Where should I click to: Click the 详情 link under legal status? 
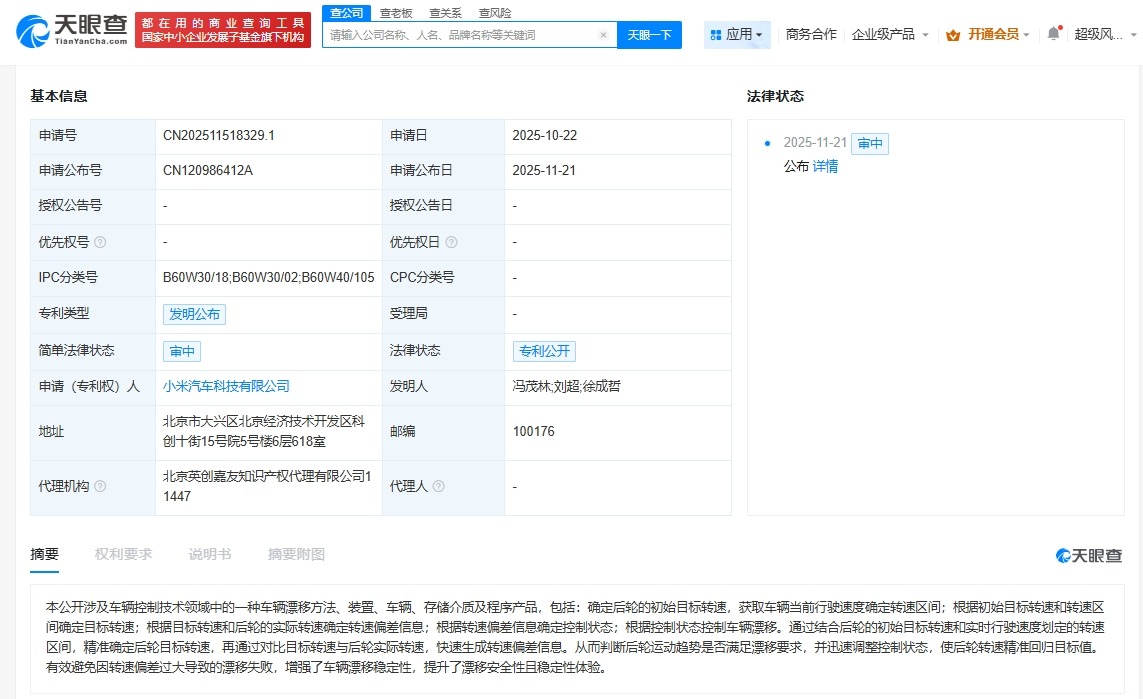tap(824, 166)
